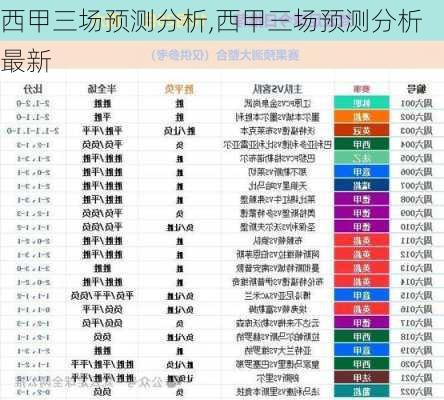The width and height of the screenshot is (444, 400).
Task: Click the dark green 西甲 cell in row 周六004
Action: pos(361,144)
